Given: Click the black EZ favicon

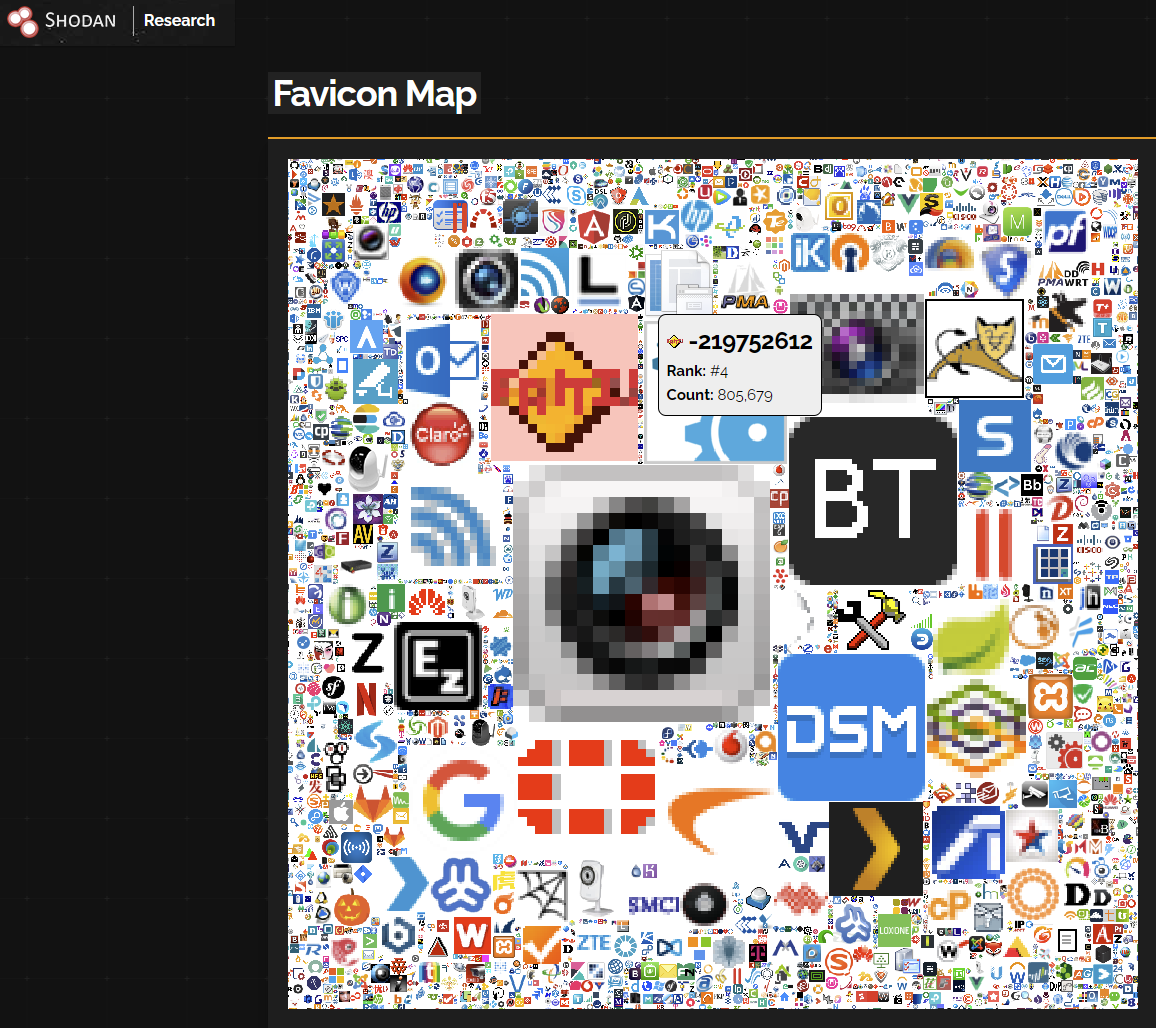Looking at the screenshot, I should pos(438,666).
